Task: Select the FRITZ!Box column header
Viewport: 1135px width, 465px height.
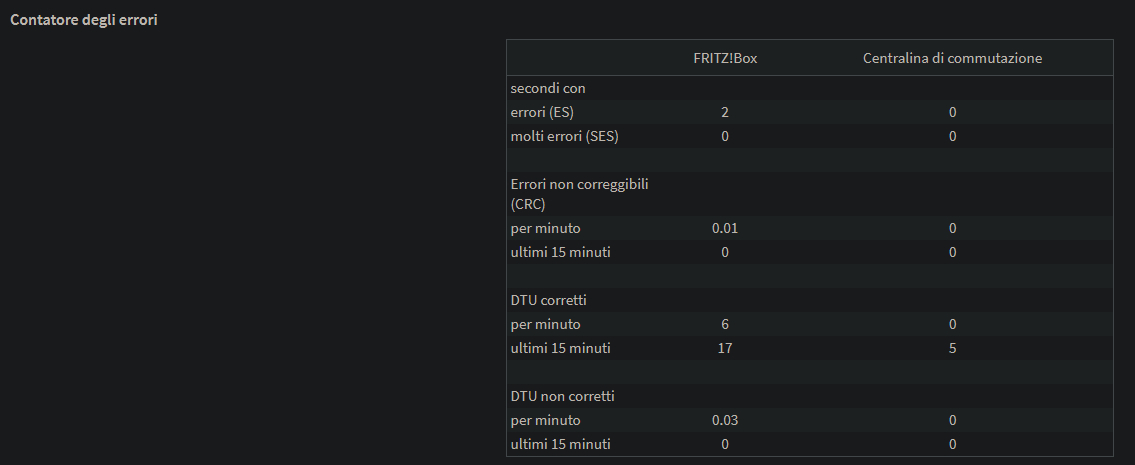Action: click(725, 58)
